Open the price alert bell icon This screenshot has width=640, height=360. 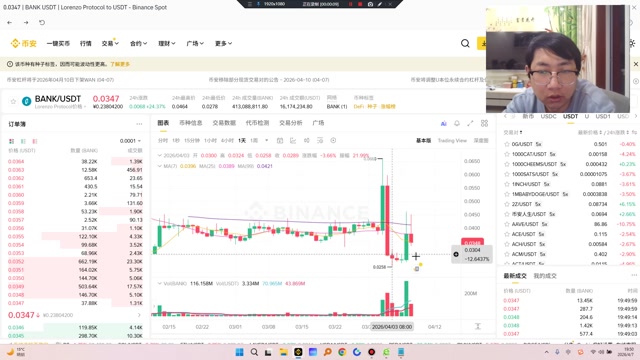coord(457,123)
